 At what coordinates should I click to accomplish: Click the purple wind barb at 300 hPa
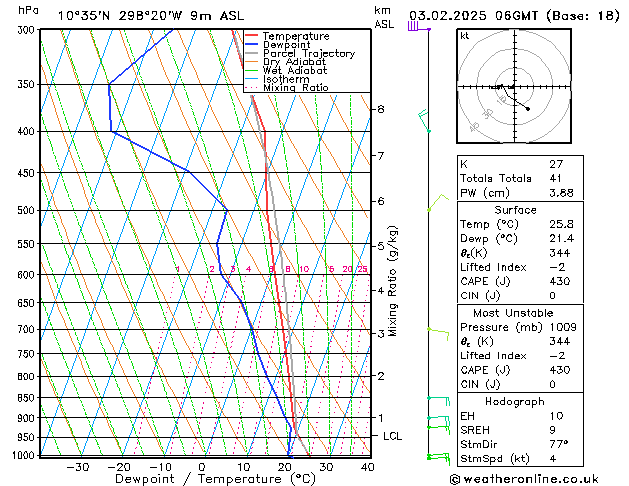419,27
